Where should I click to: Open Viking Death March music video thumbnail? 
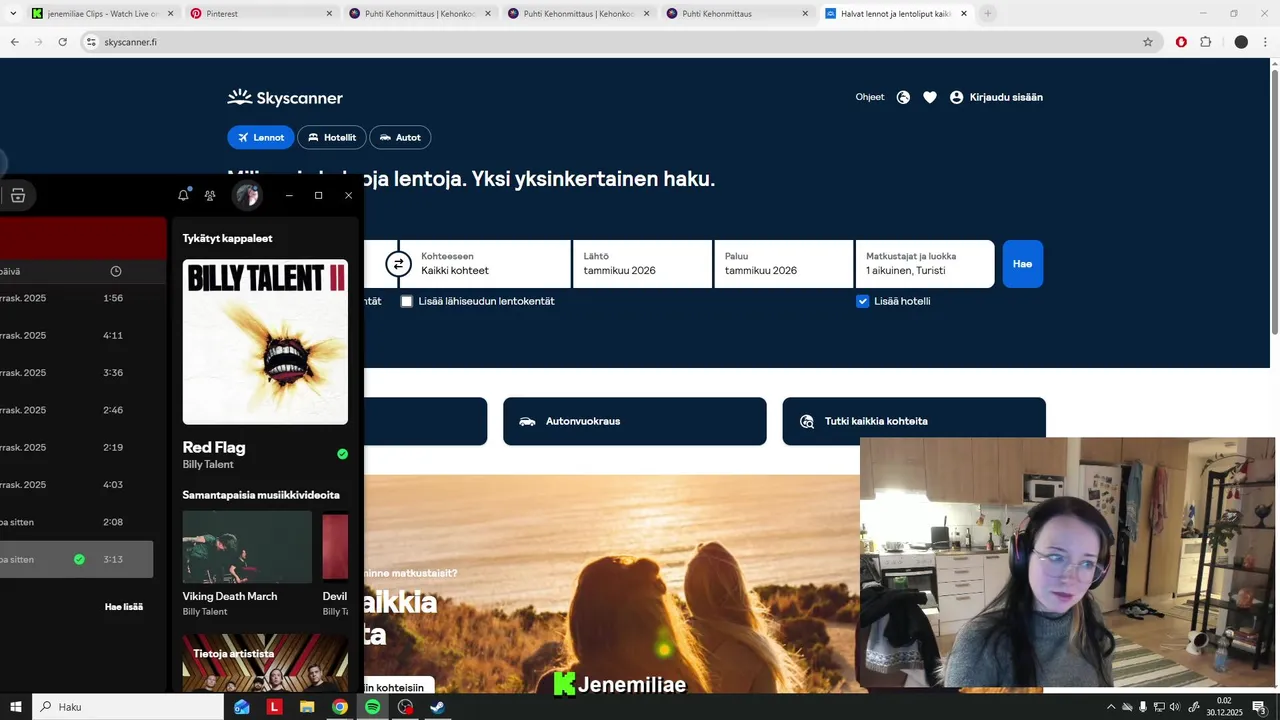tap(247, 547)
